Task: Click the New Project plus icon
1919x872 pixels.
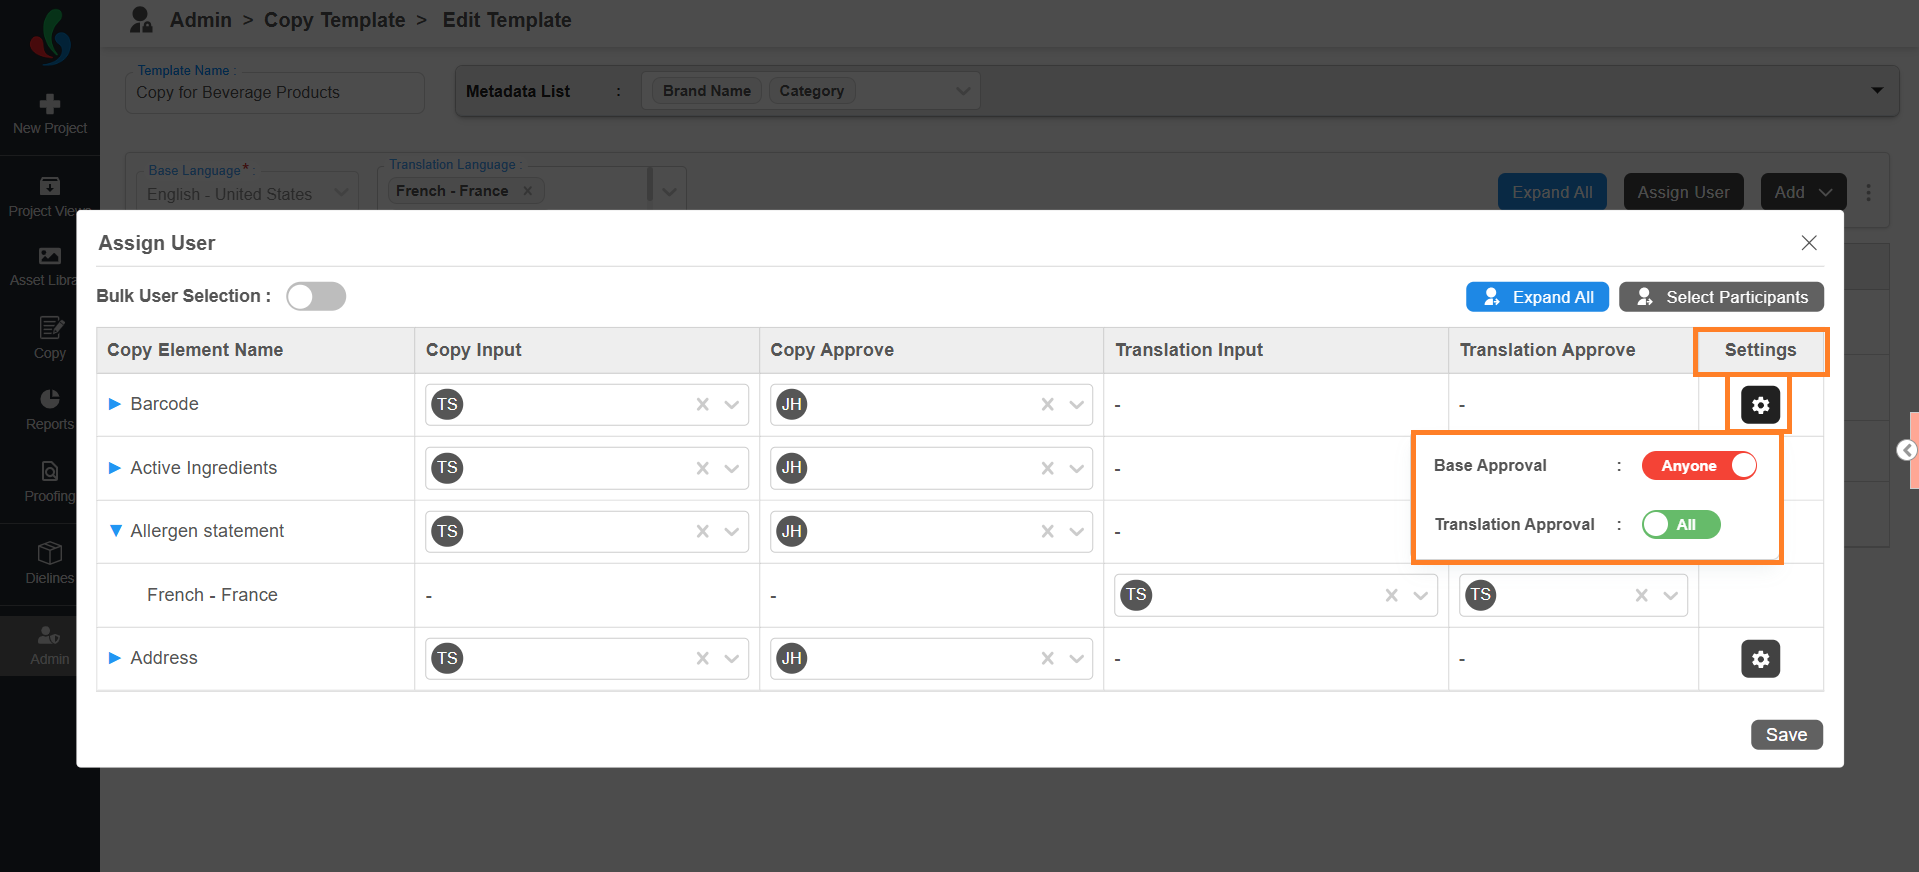Action: (50, 104)
